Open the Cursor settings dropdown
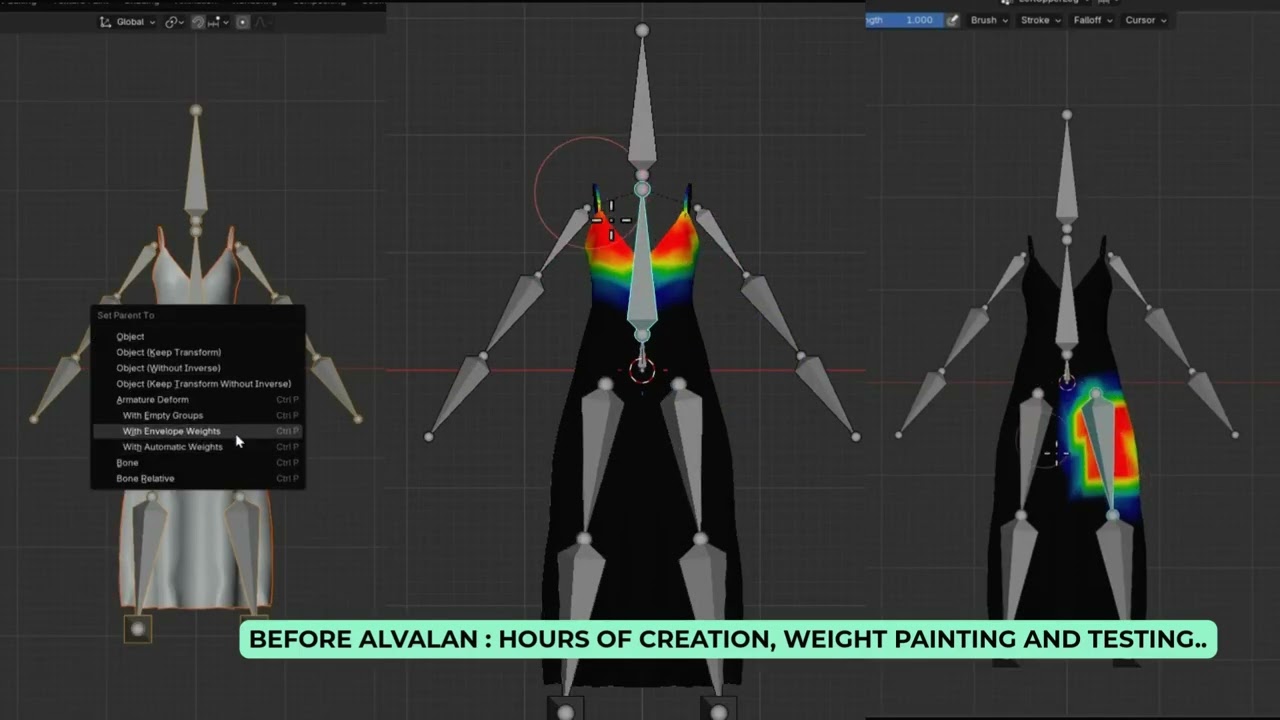 1145,20
